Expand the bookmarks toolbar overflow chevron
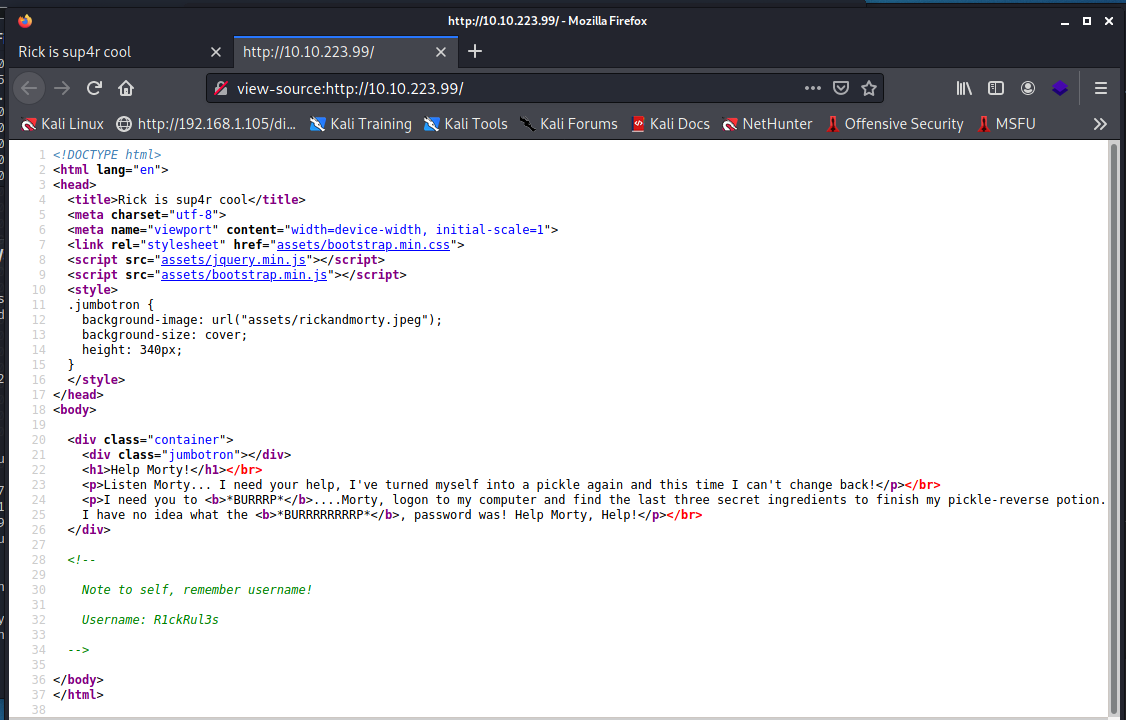Viewport: 1126px width, 720px height. [x=1100, y=124]
